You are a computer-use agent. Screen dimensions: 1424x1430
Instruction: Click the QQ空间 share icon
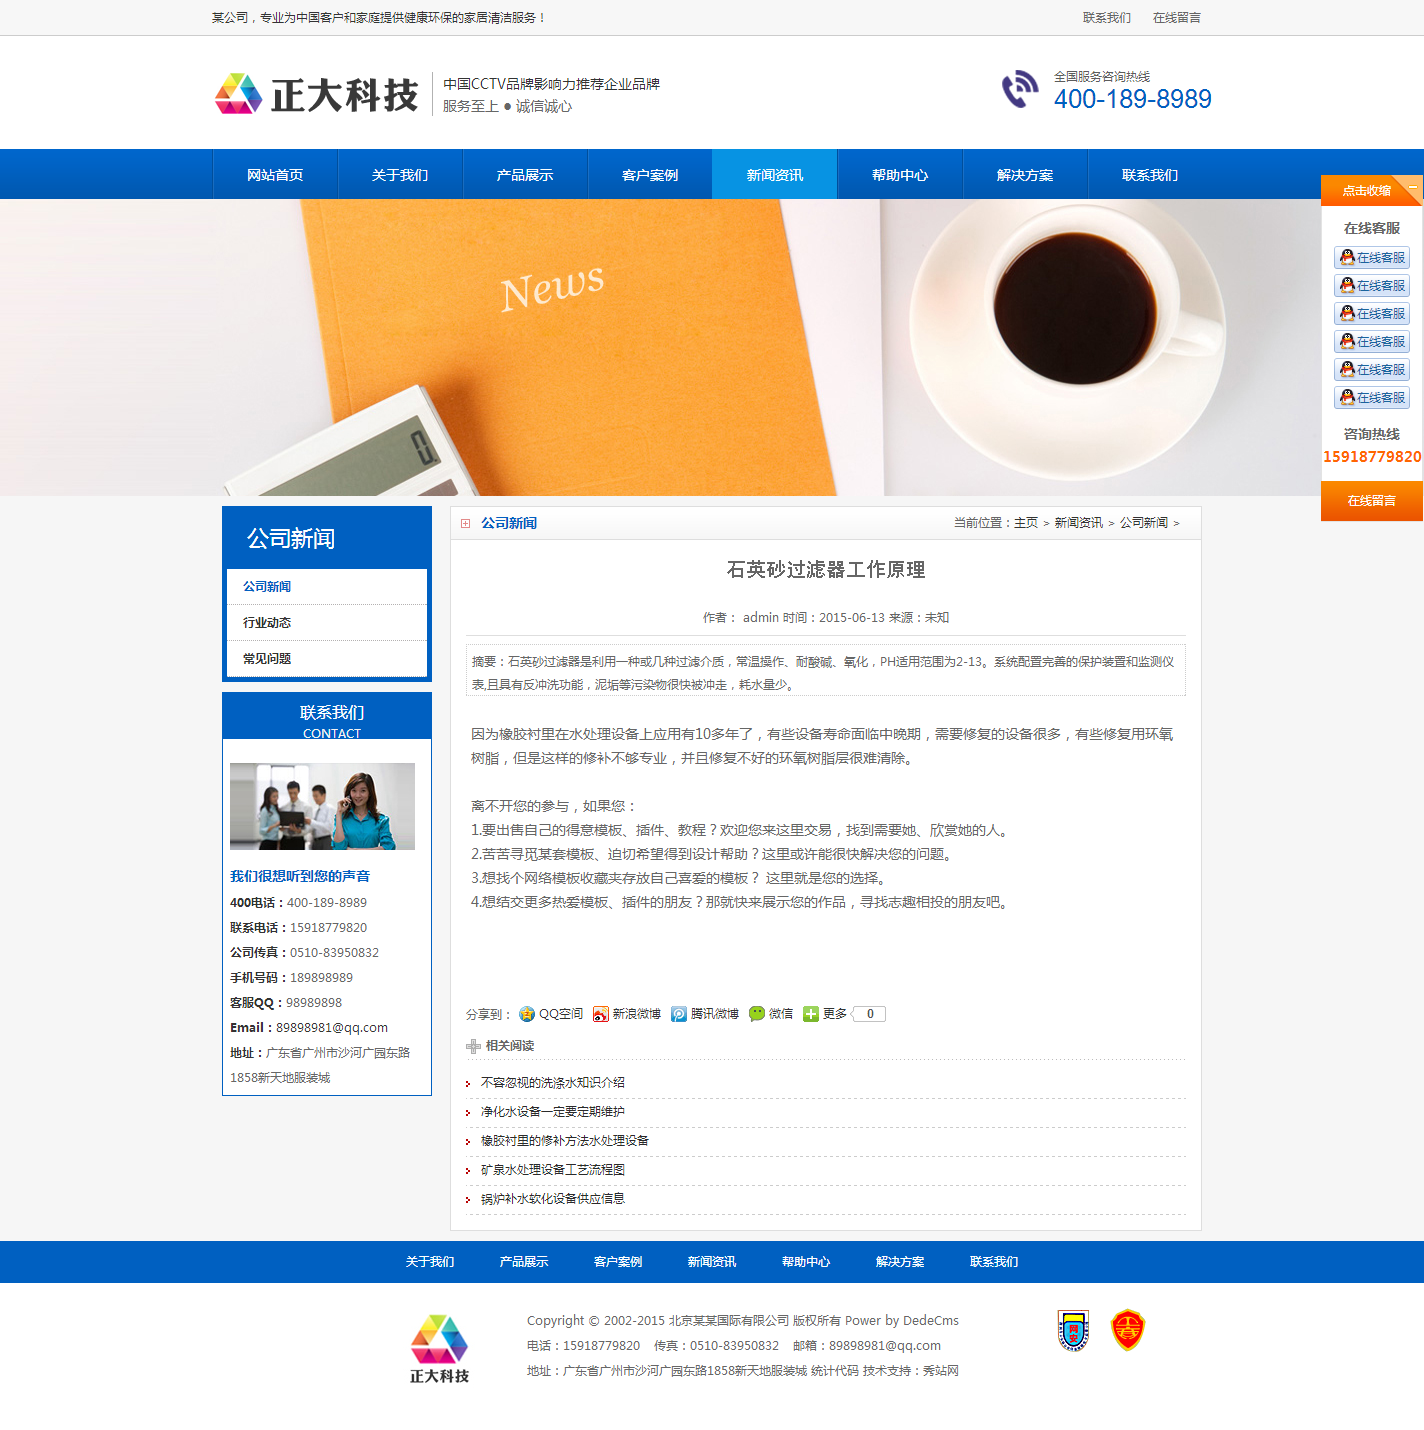[x=527, y=1014]
